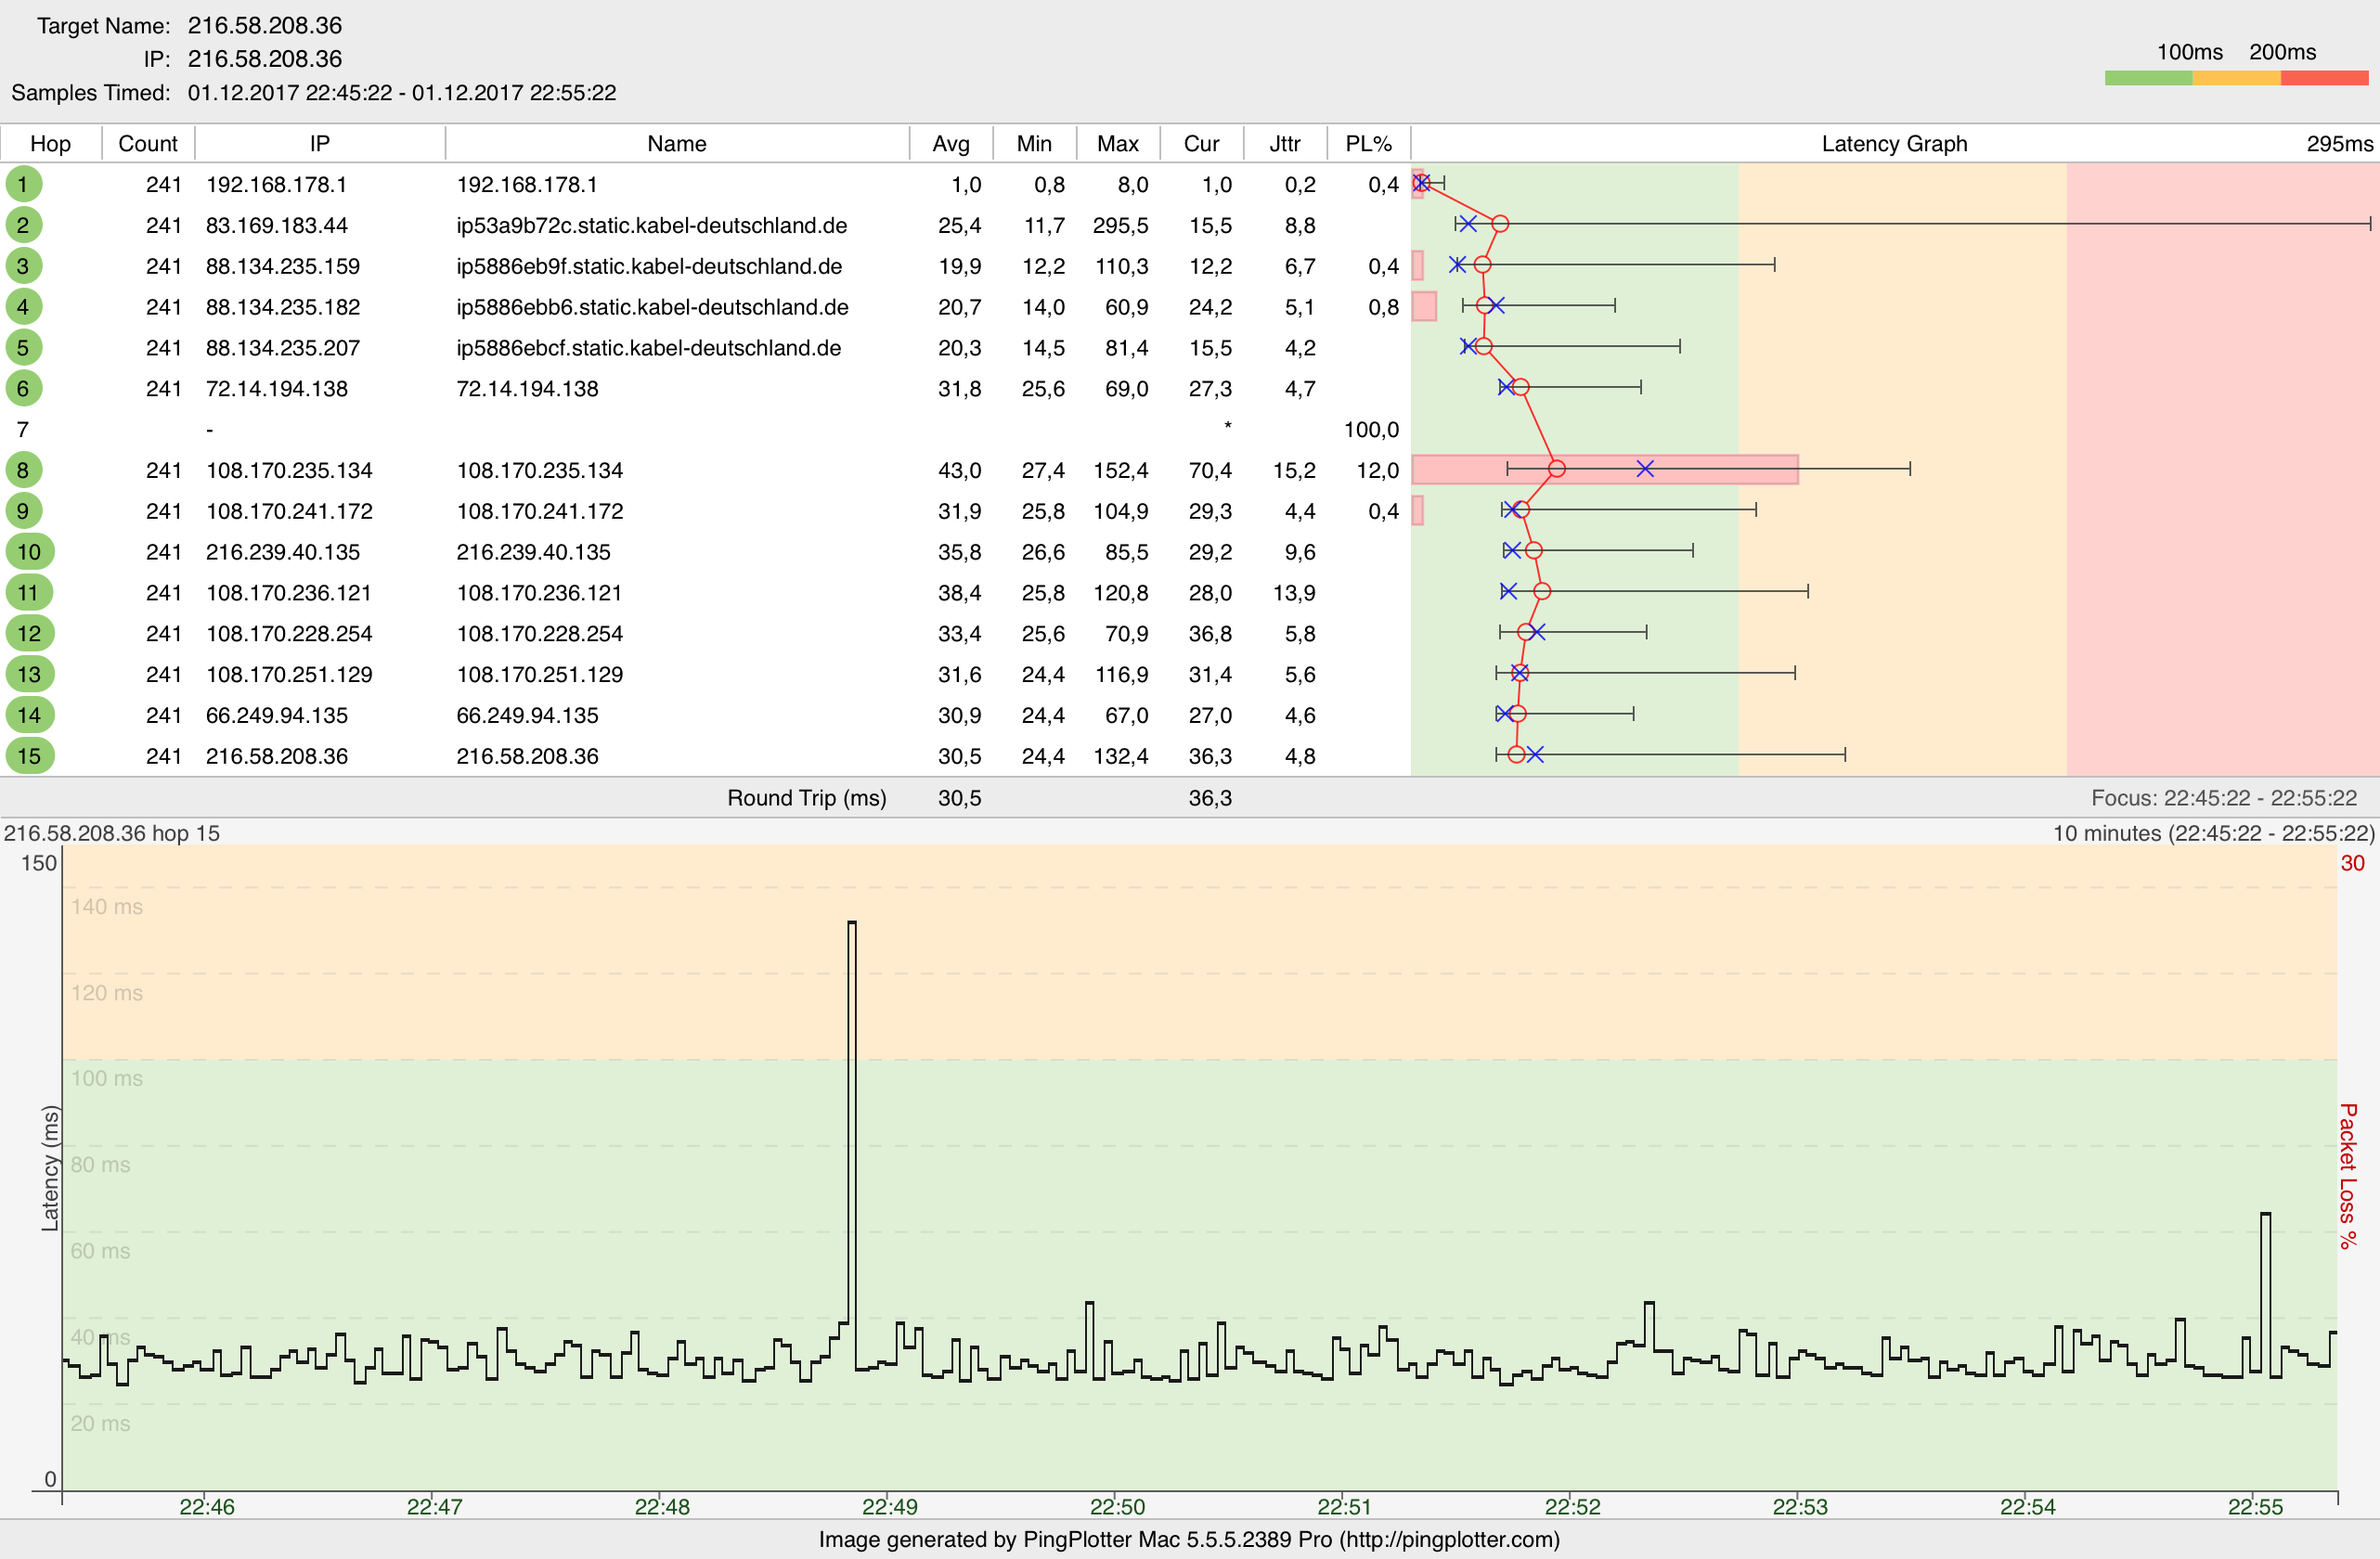Click the red legend swatch segment
This screenshot has width=2380, height=1559.
pyautogui.click(x=2324, y=78)
